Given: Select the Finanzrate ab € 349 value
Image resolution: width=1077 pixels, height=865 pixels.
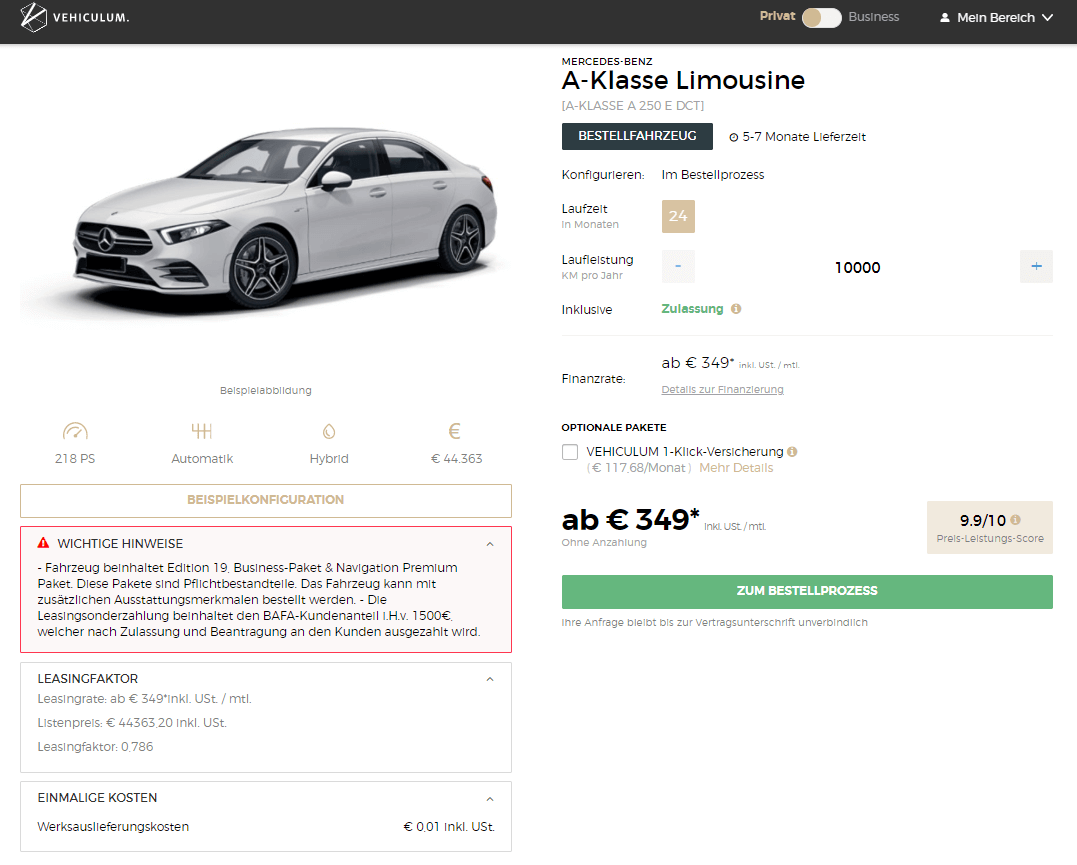Looking at the screenshot, I should pyautogui.click(x=698, y=363).
